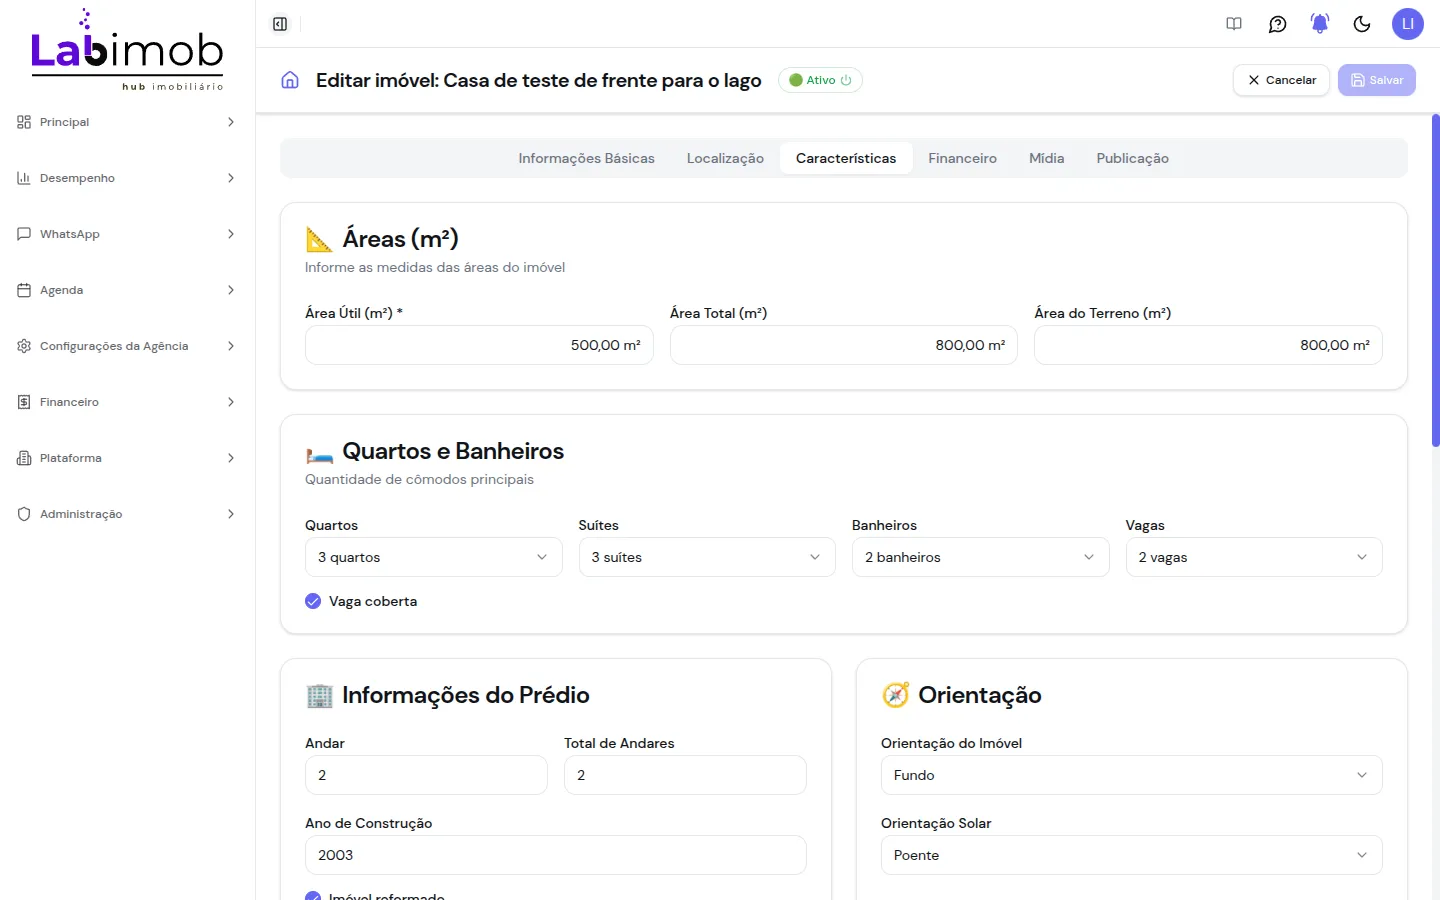Click the Área do Terreno input field
Viewport: 1440px width, 900px height.
(1208, 345)
